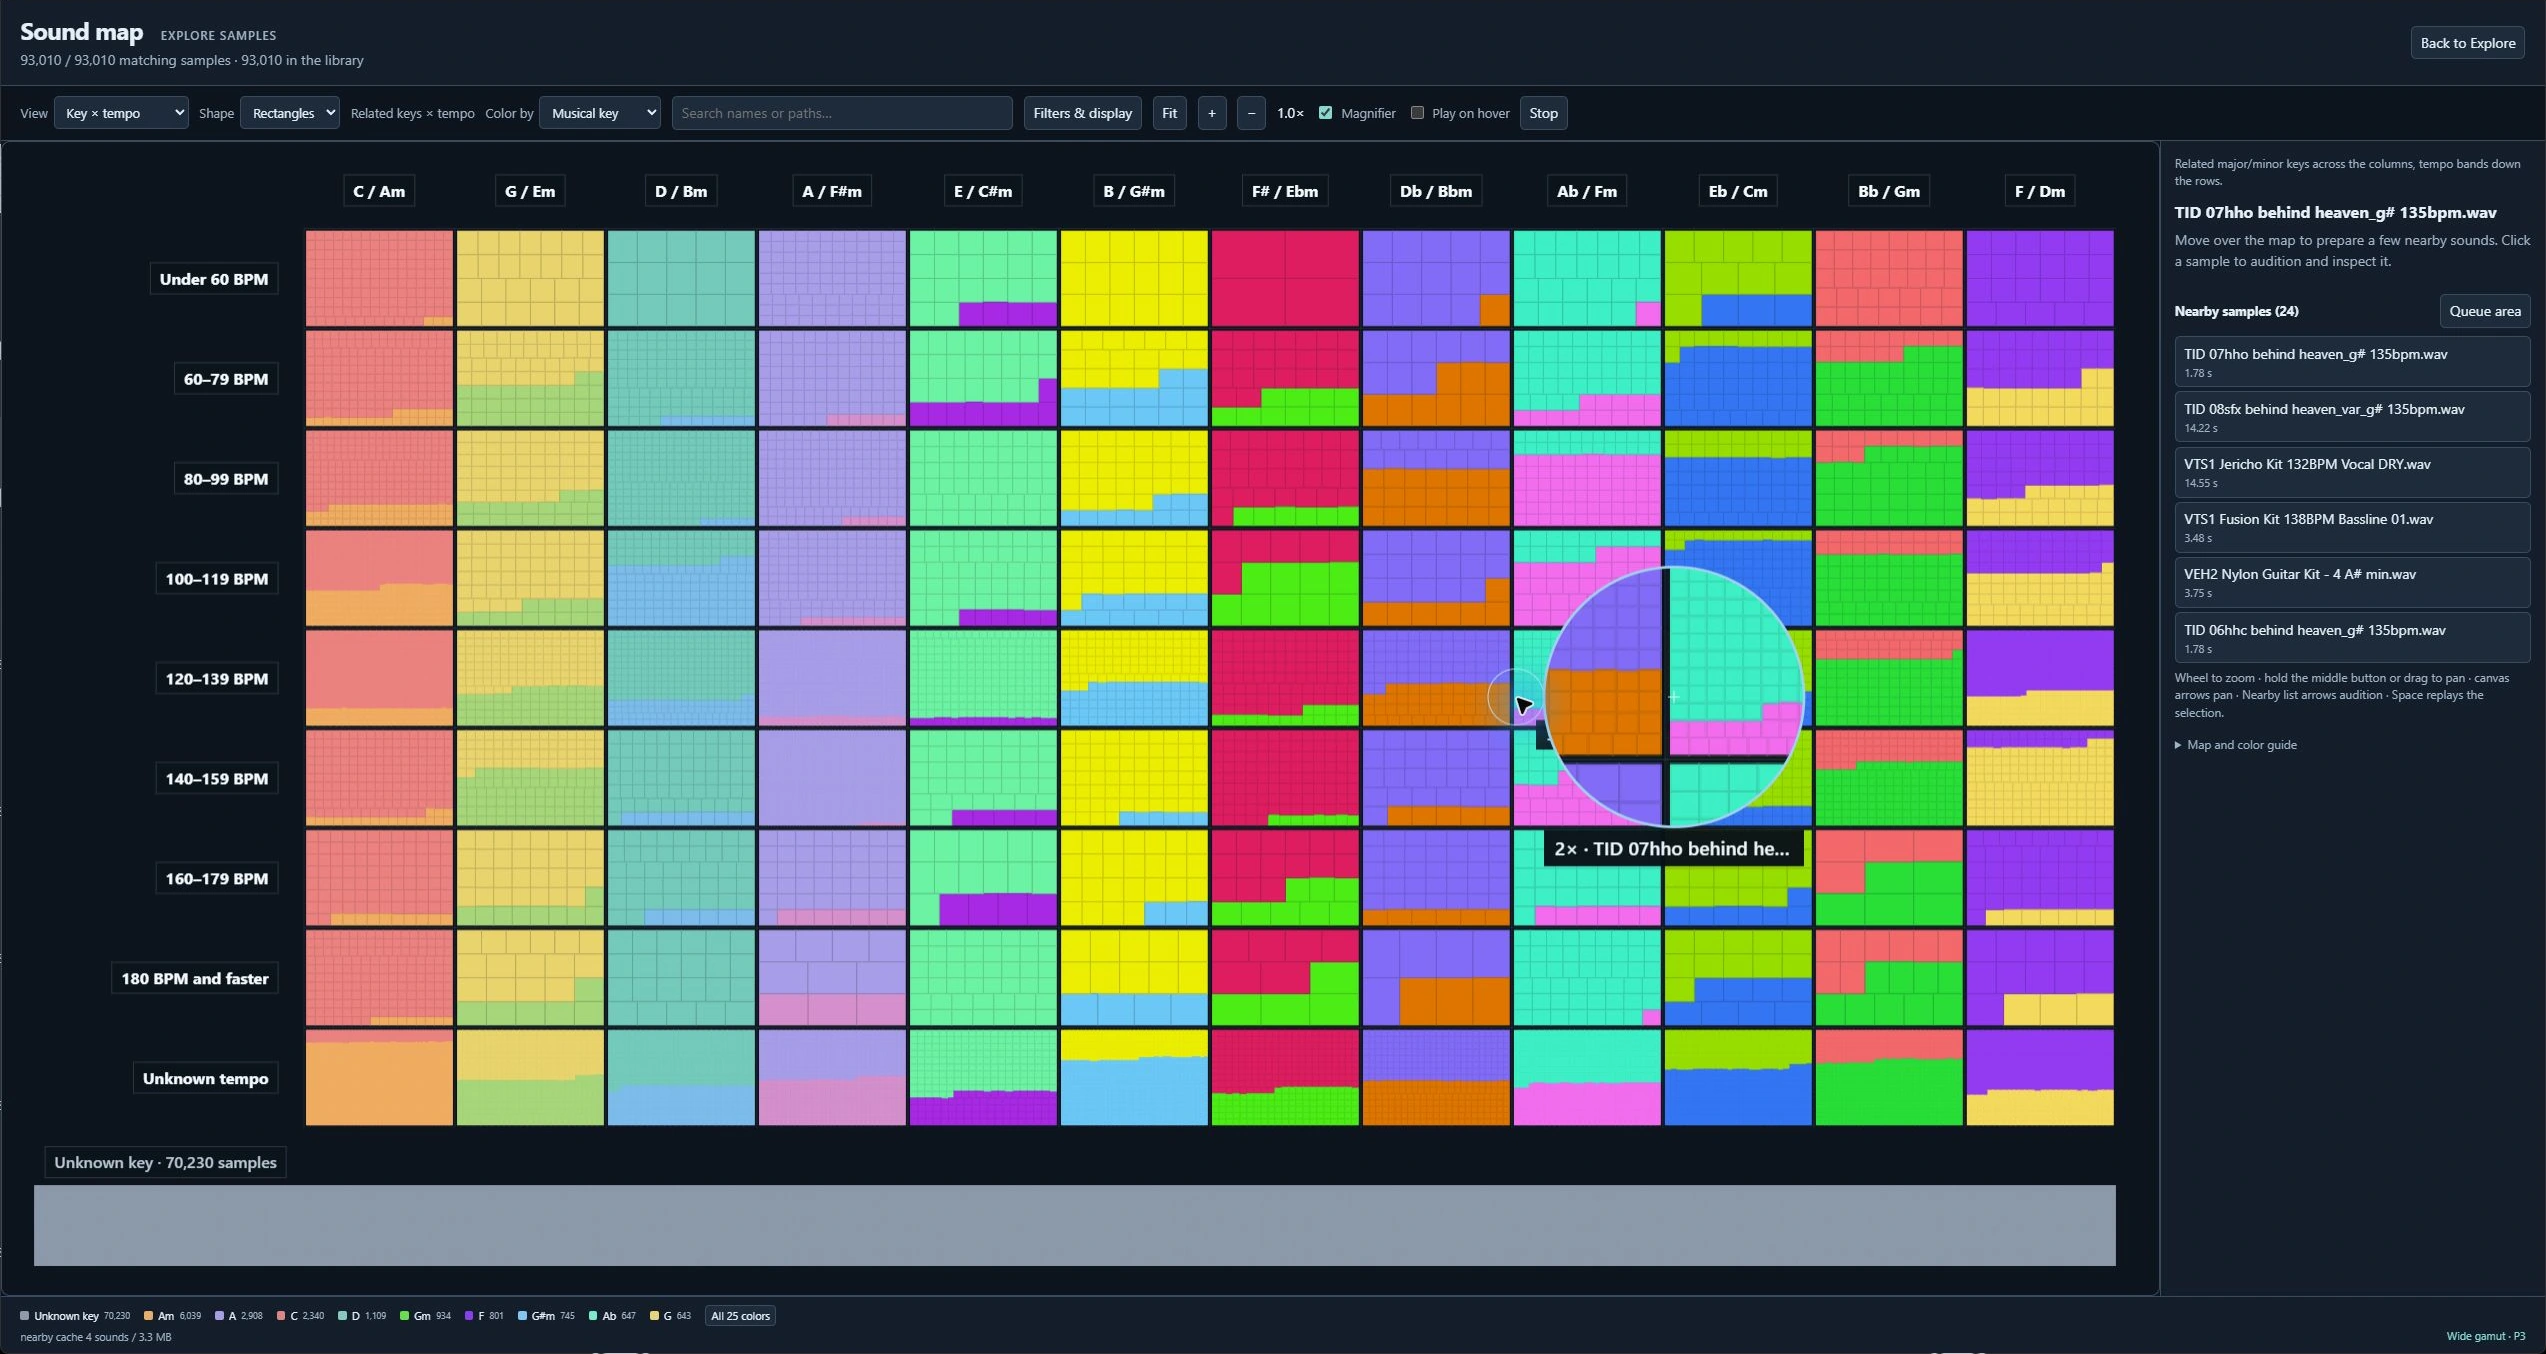Click the Under 60 BPM row label
This screenshot has width=2546, height=1354.
[214, 279]
